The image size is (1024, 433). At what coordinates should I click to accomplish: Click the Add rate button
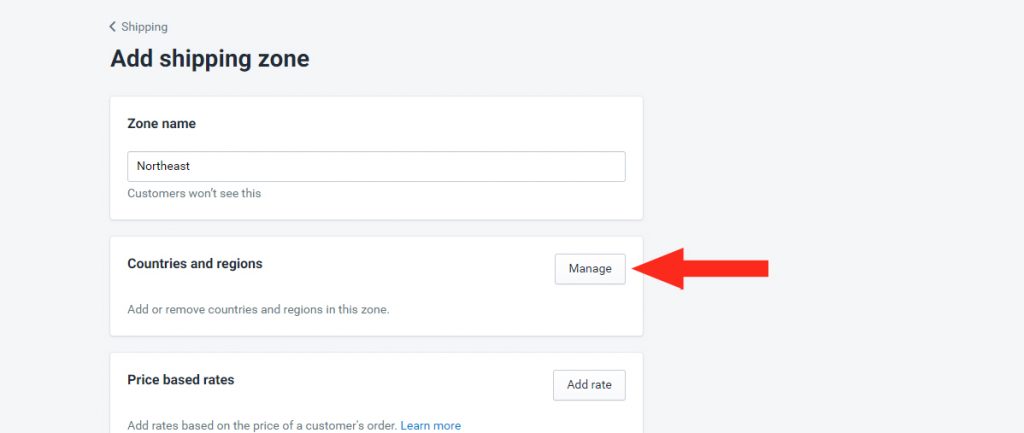[x=589, y=385]
